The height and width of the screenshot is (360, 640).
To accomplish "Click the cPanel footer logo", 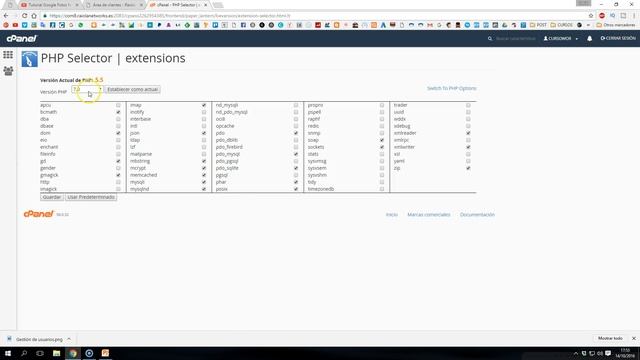I will click(38, 214).
